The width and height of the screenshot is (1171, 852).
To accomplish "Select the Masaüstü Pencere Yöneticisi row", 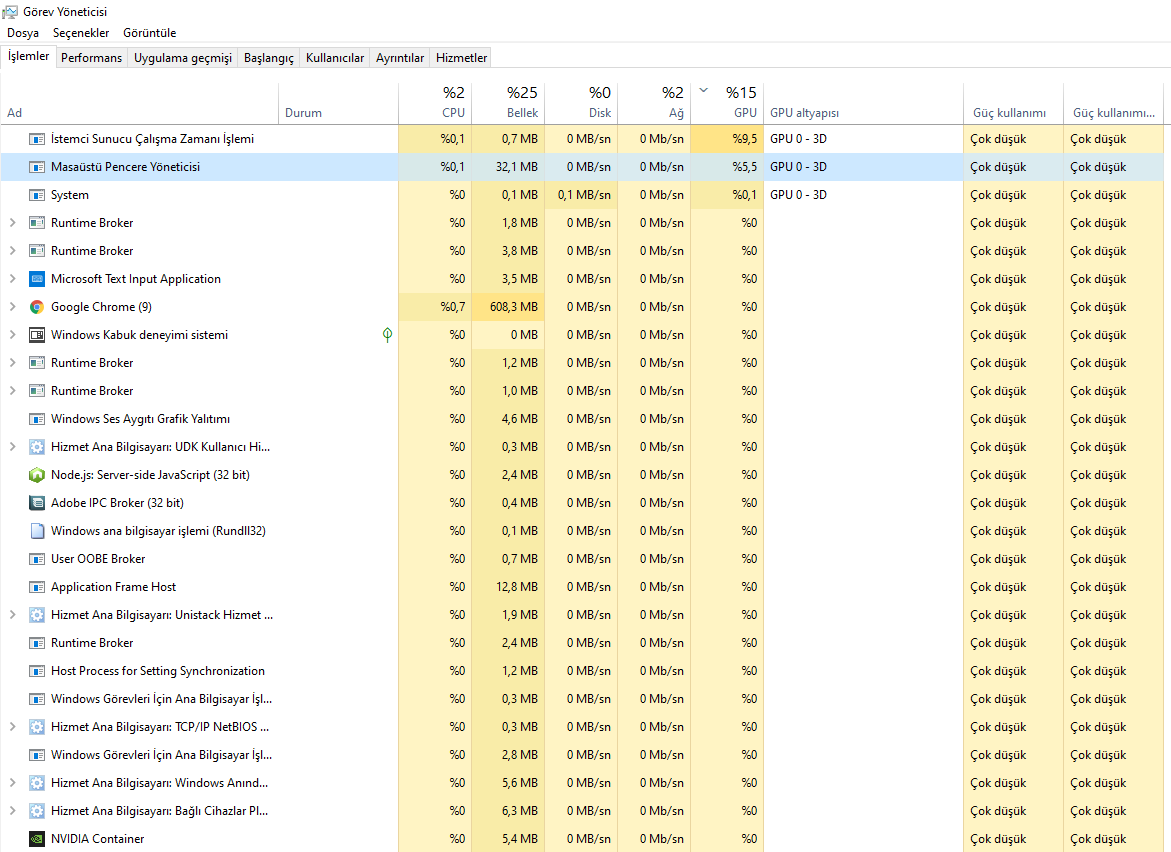I will [x=582, y=167].
